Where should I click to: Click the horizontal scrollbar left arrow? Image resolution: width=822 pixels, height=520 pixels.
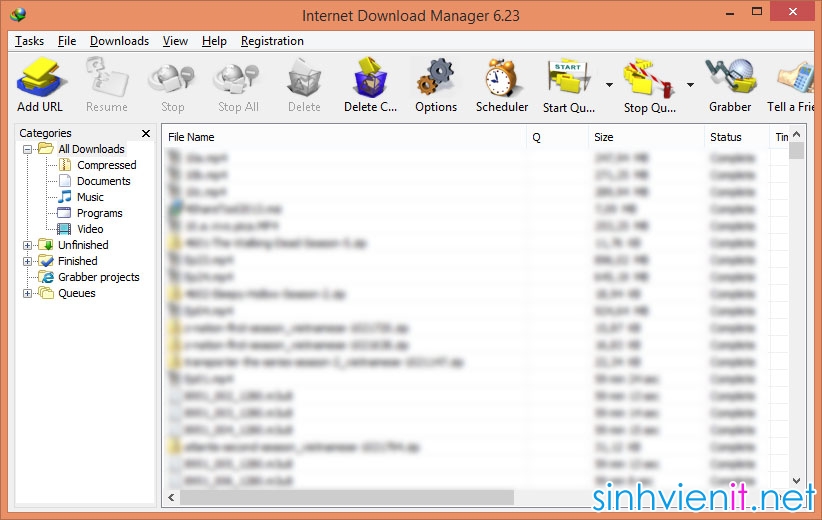tap(171, 497)
